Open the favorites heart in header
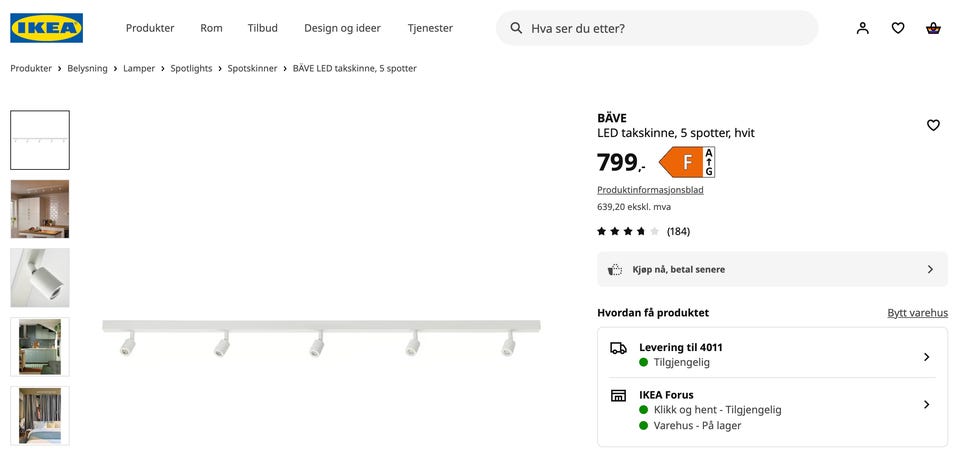Screen dimensions: 960x459 pos(898,28)
